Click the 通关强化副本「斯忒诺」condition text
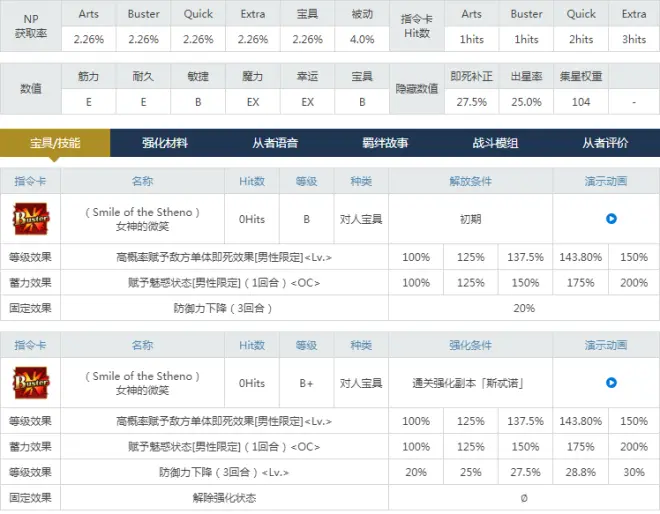The height and width of the screenshot is (514, 660). coord(468,383)
